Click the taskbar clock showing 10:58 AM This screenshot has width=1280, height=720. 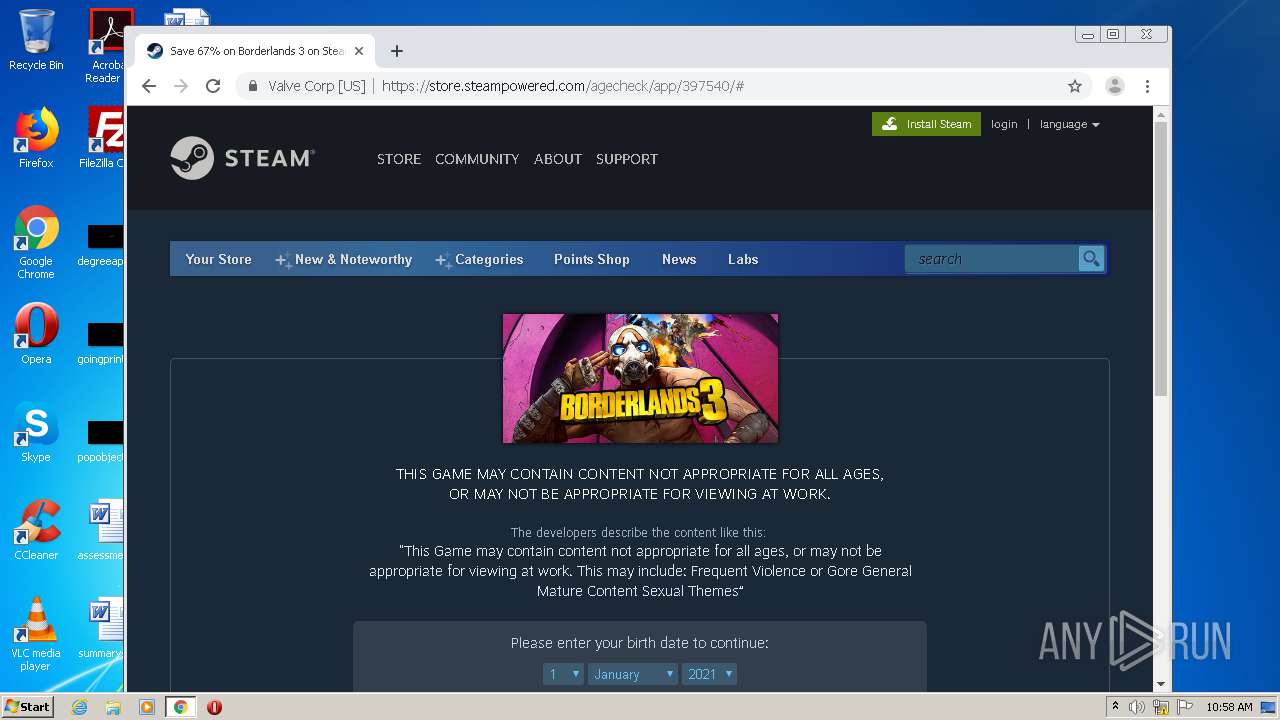tap(1229, 707)
